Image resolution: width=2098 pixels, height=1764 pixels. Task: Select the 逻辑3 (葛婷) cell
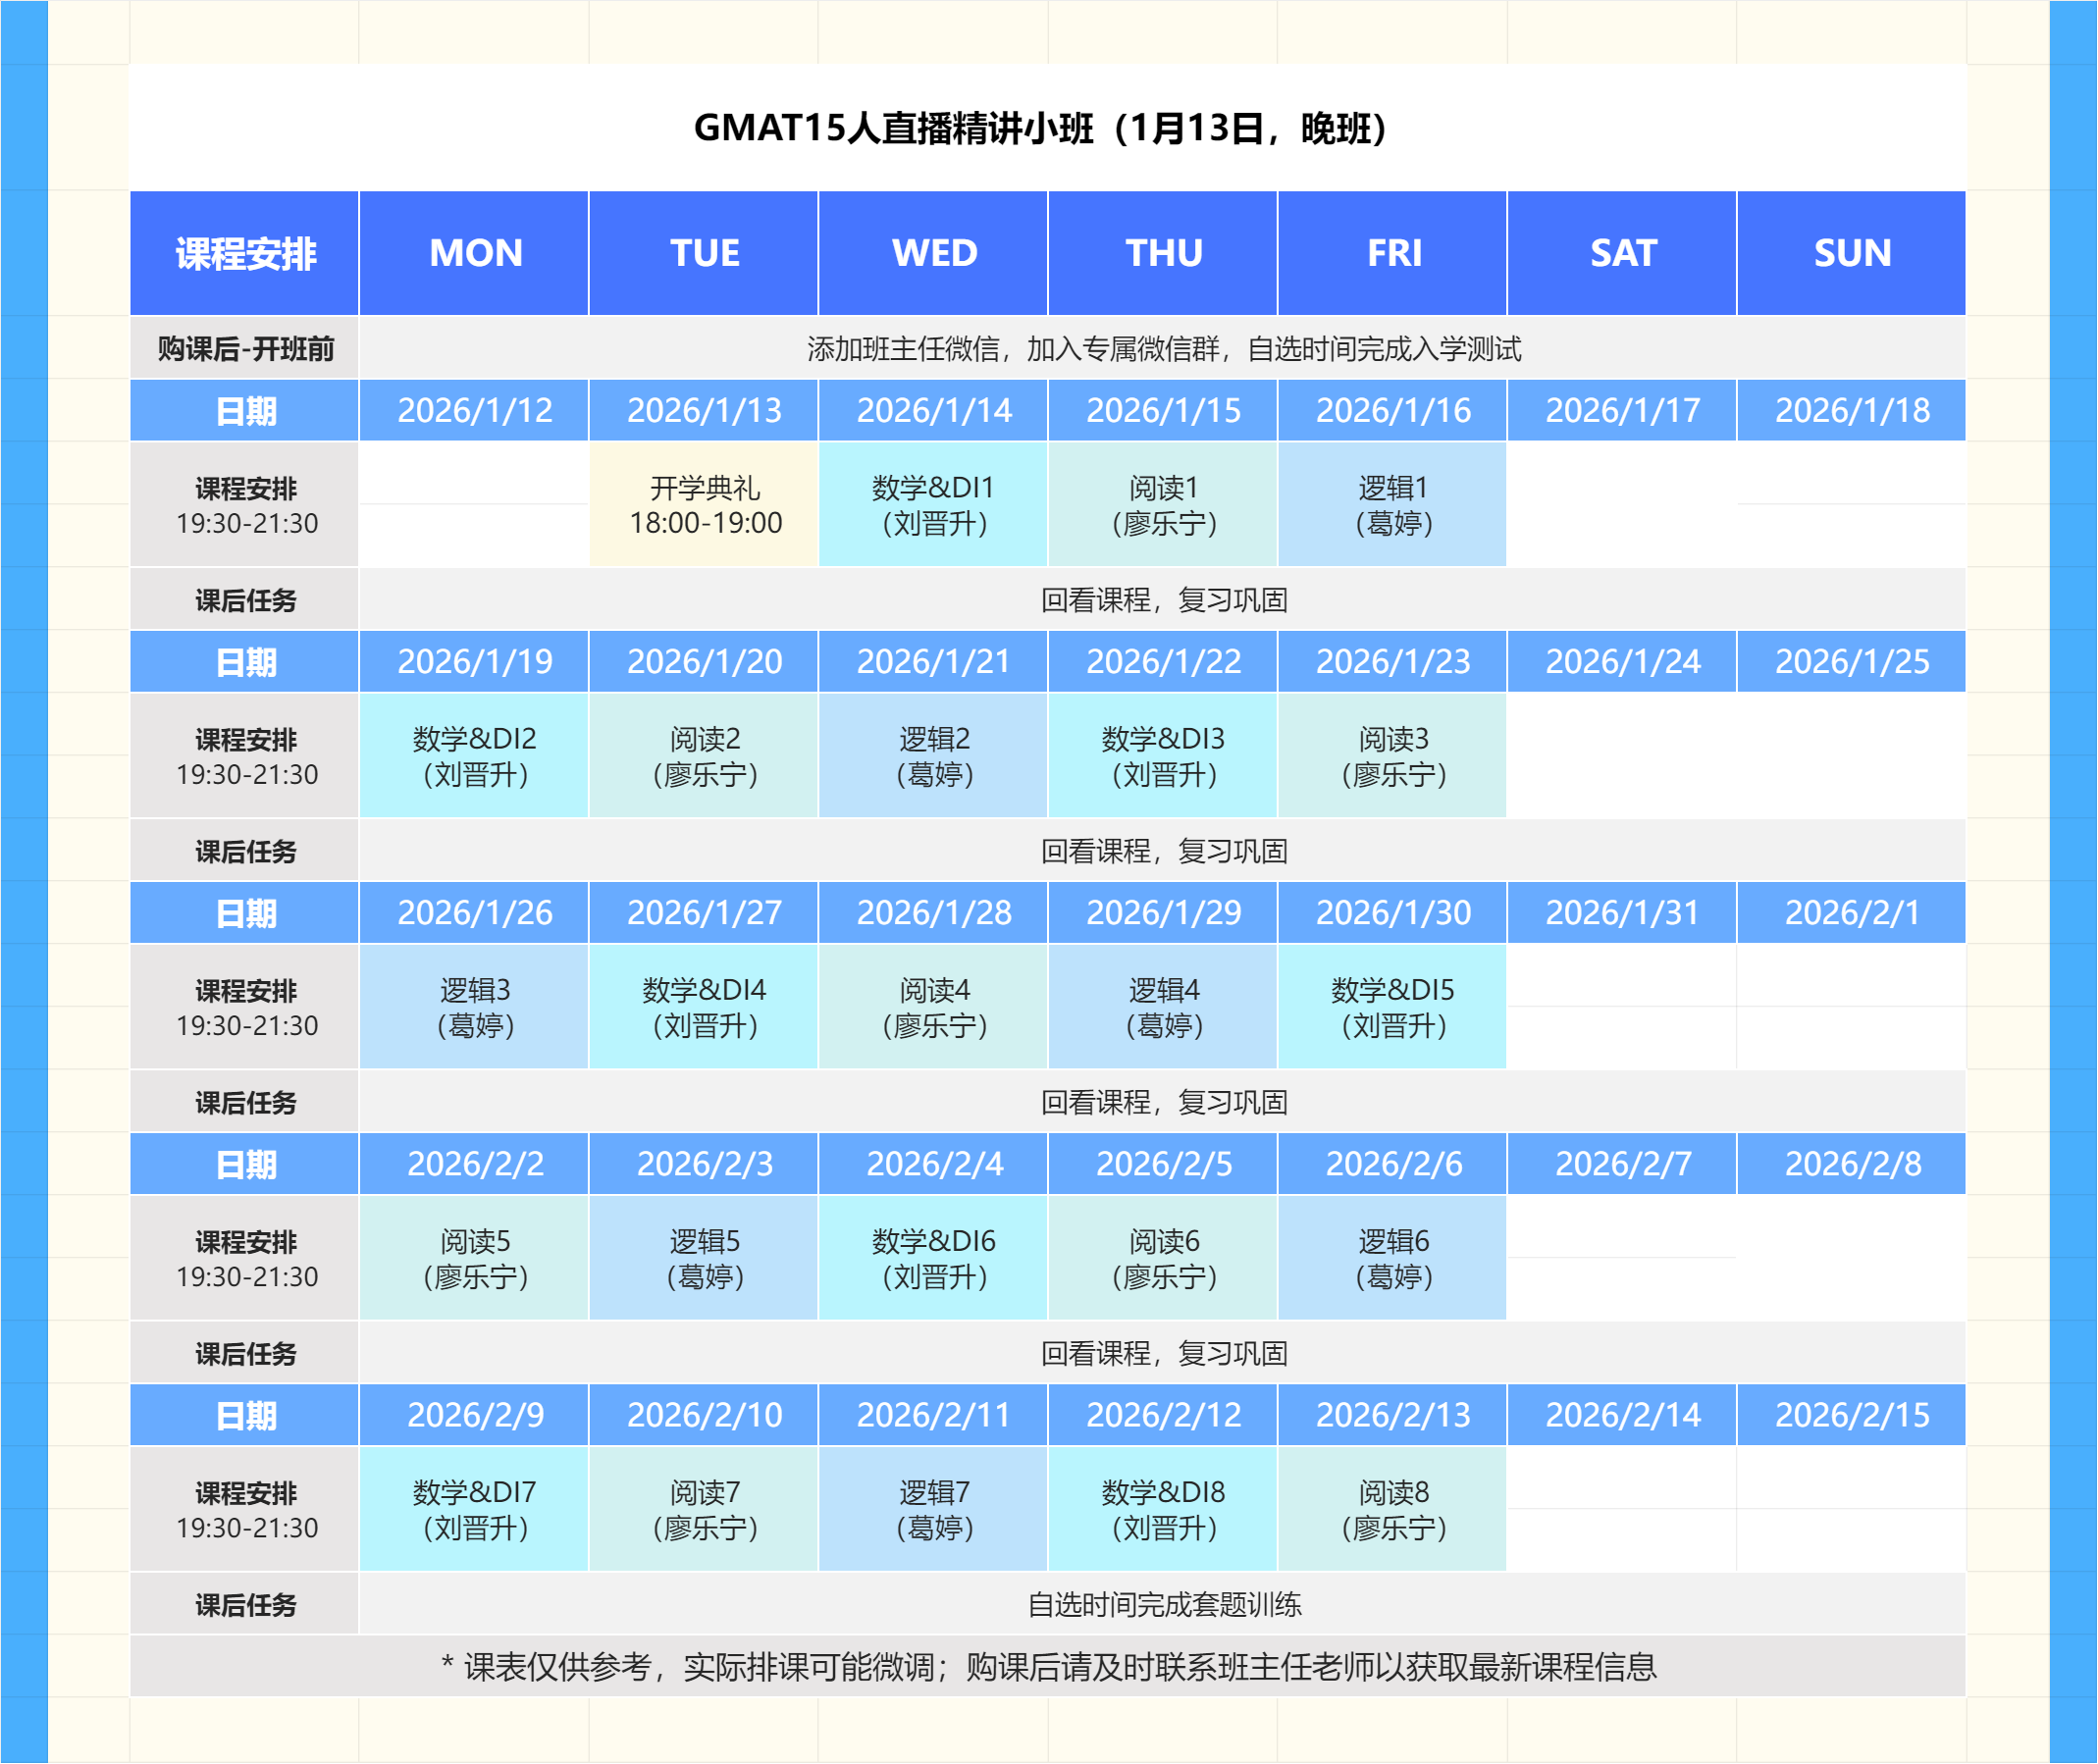(x=474, y=1007)
